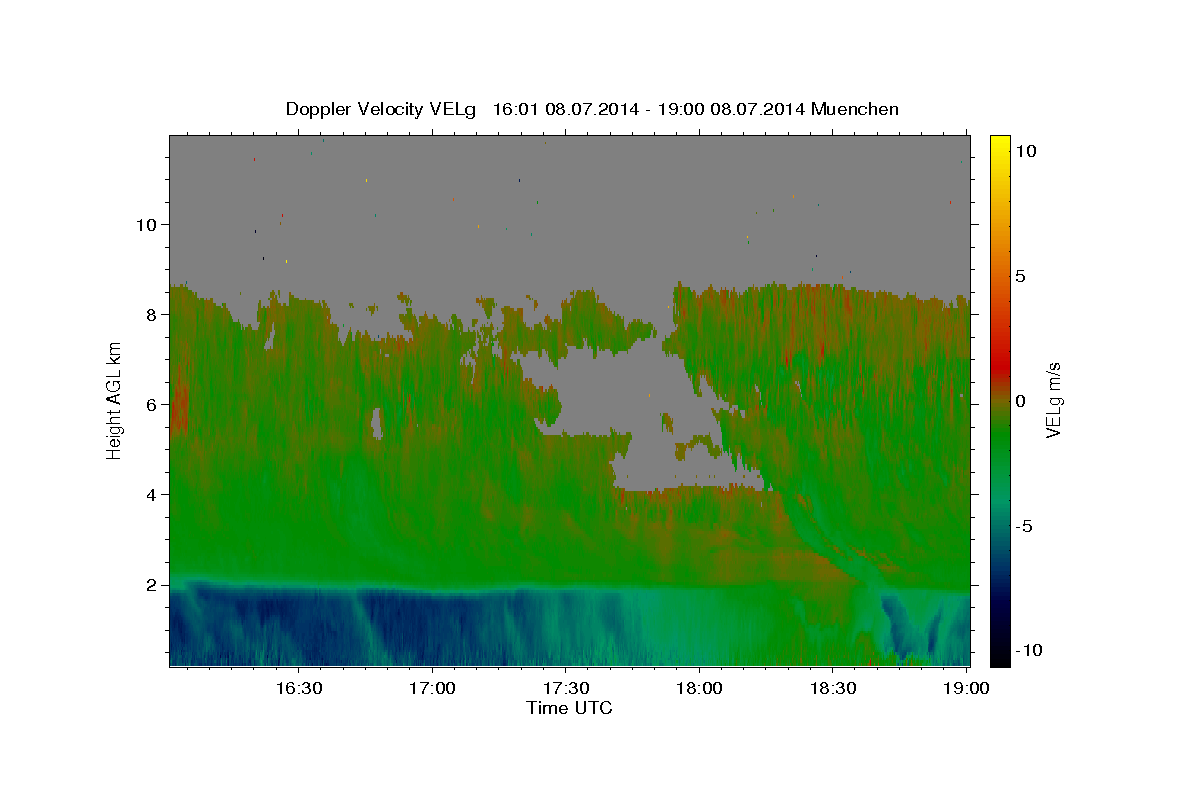Click the height tick label 4
The height and width of the screenshot is (800, 1200).
[154, 495]
